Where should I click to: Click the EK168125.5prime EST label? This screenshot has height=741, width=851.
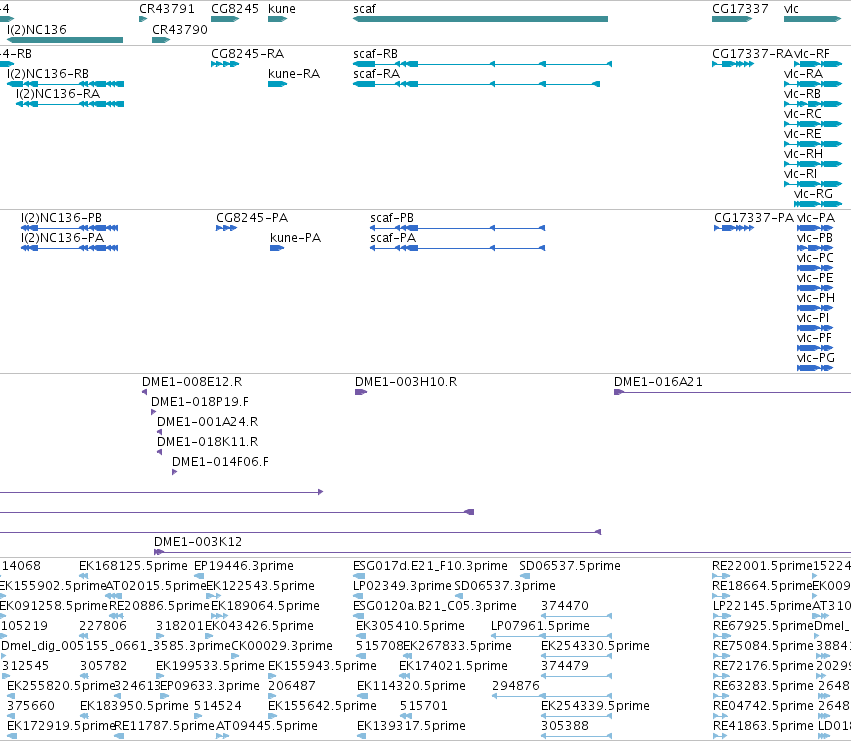point(134,566)
